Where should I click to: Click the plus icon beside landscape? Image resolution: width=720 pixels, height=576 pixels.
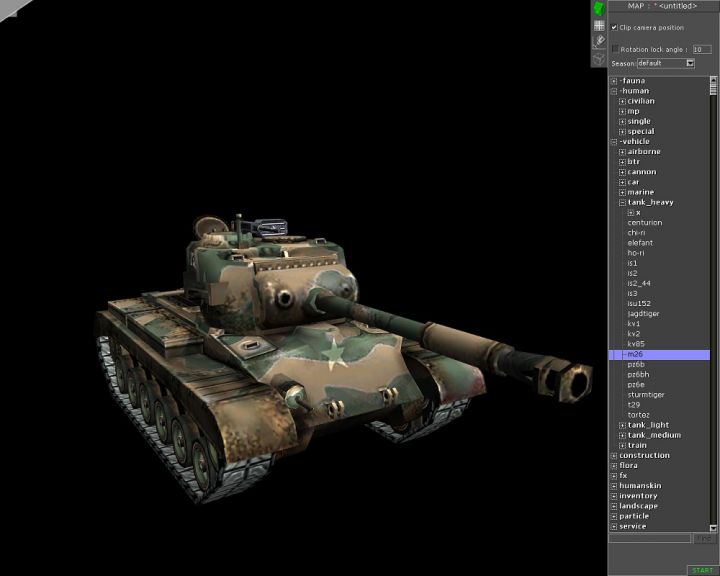614,506
